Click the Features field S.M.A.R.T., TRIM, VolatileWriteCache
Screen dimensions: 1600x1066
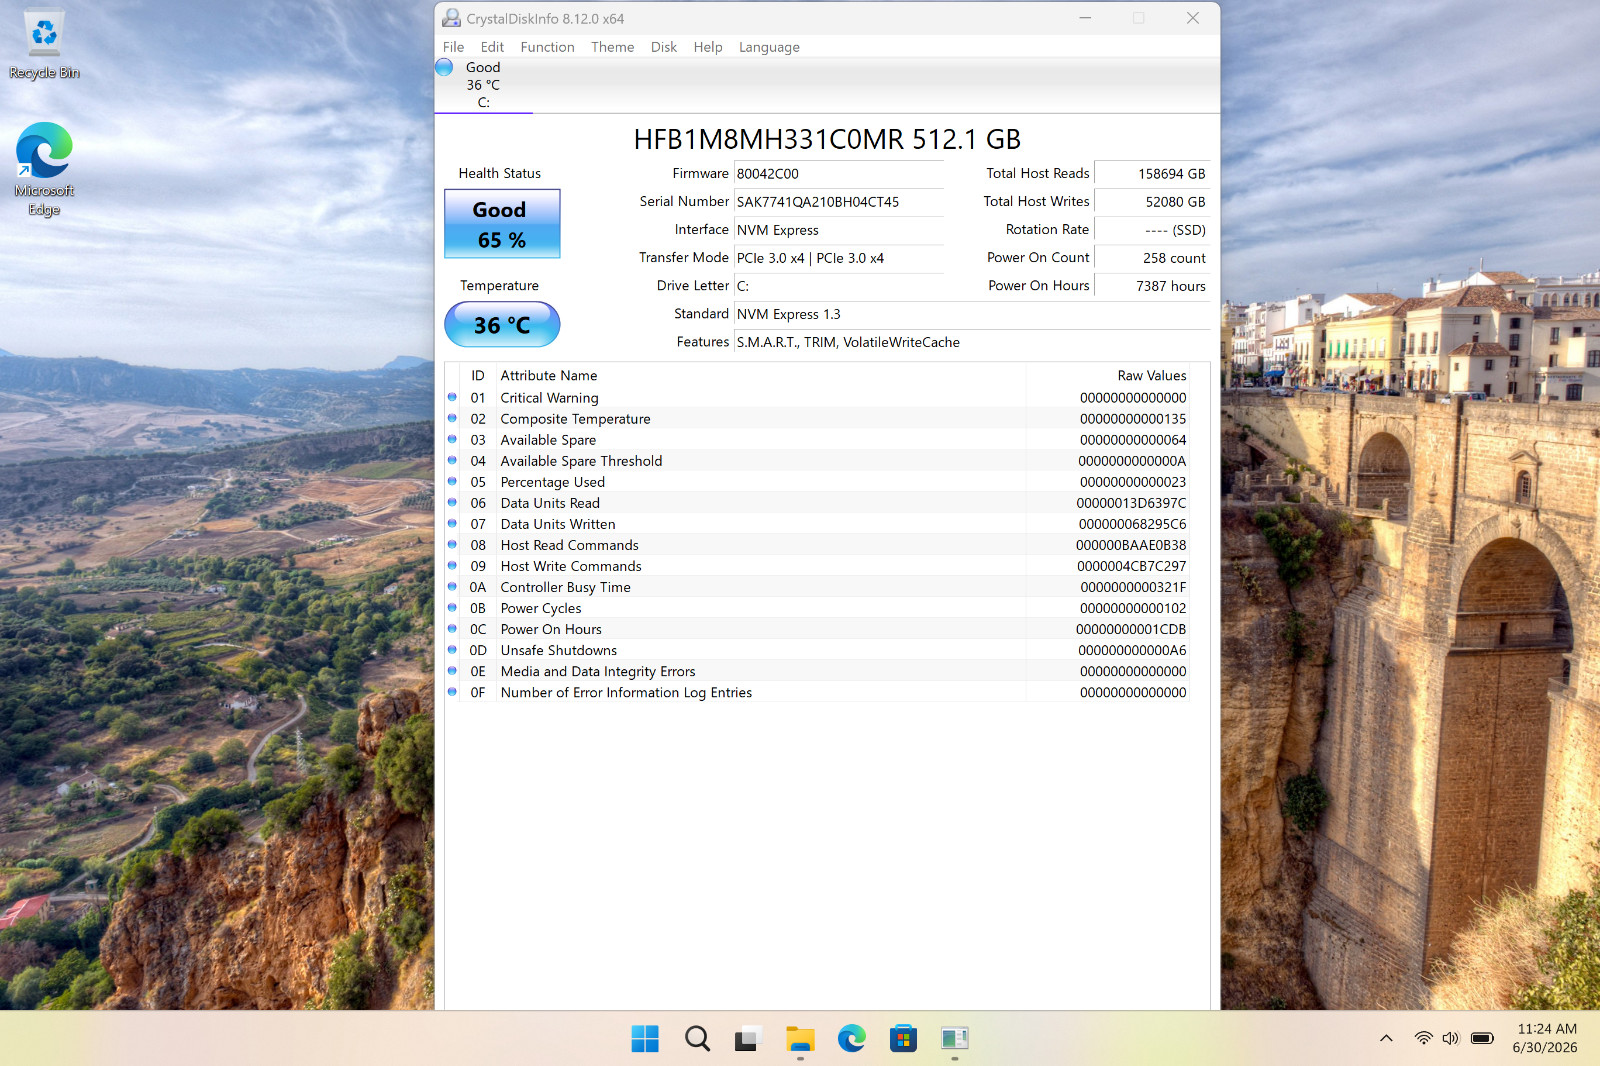coord(972,342)
